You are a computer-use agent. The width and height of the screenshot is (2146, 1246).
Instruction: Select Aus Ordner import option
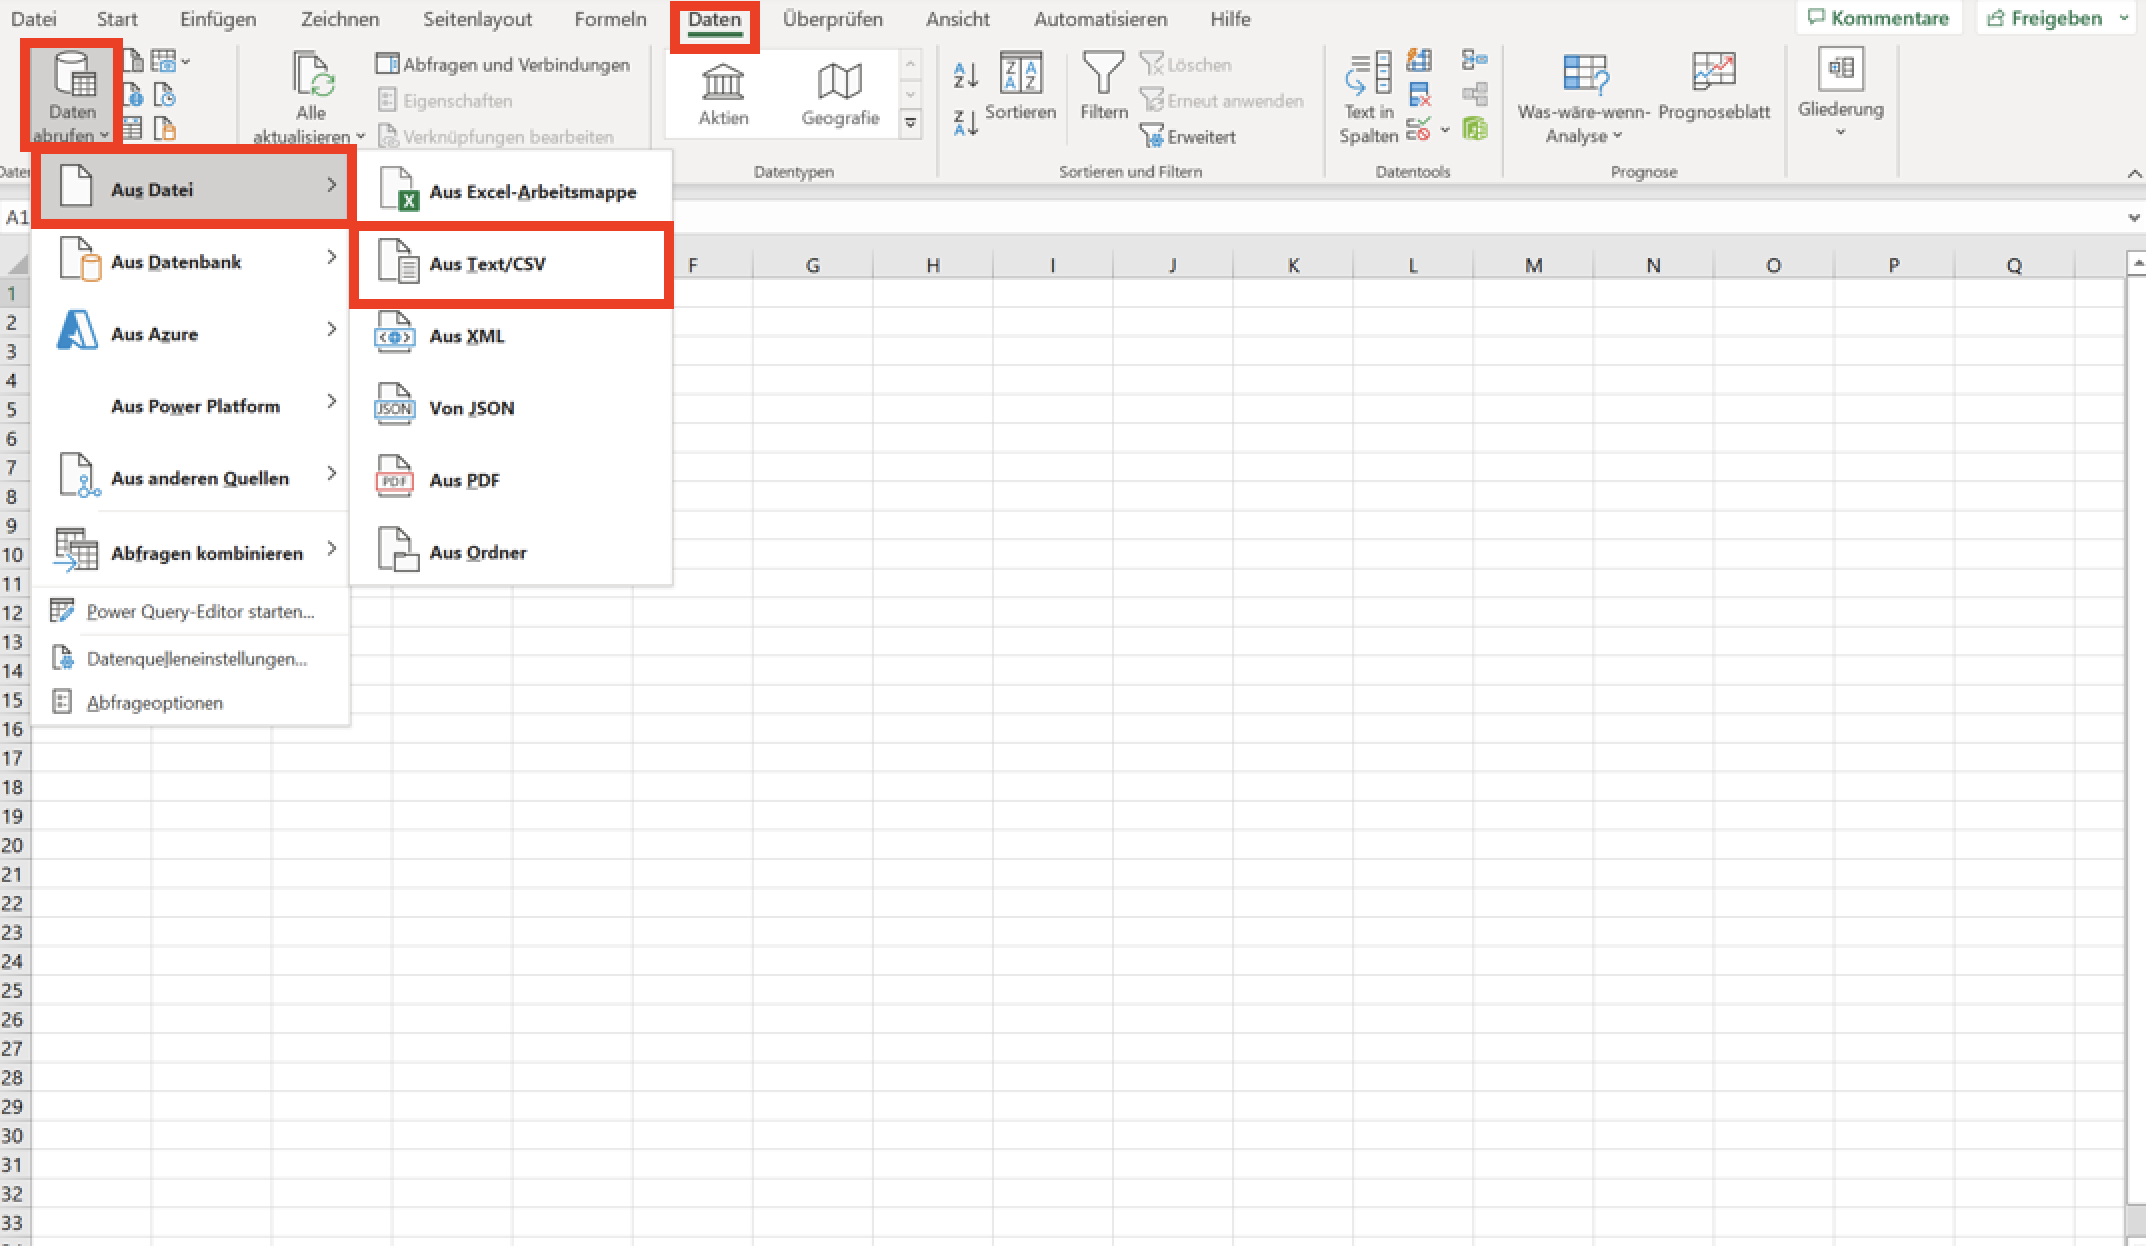click(x=479, y=552)
